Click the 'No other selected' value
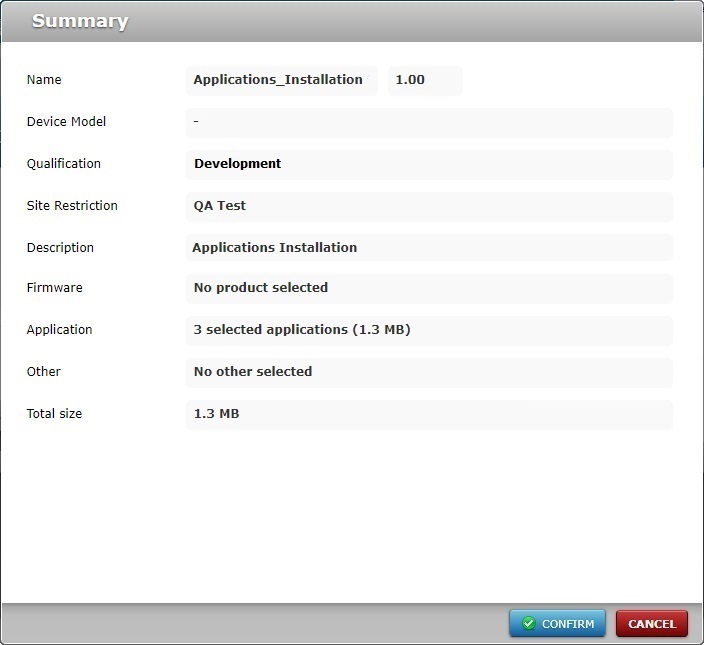The height and width of the screenshot is (645, 704). pyautogui.click(x=429, y=373)
